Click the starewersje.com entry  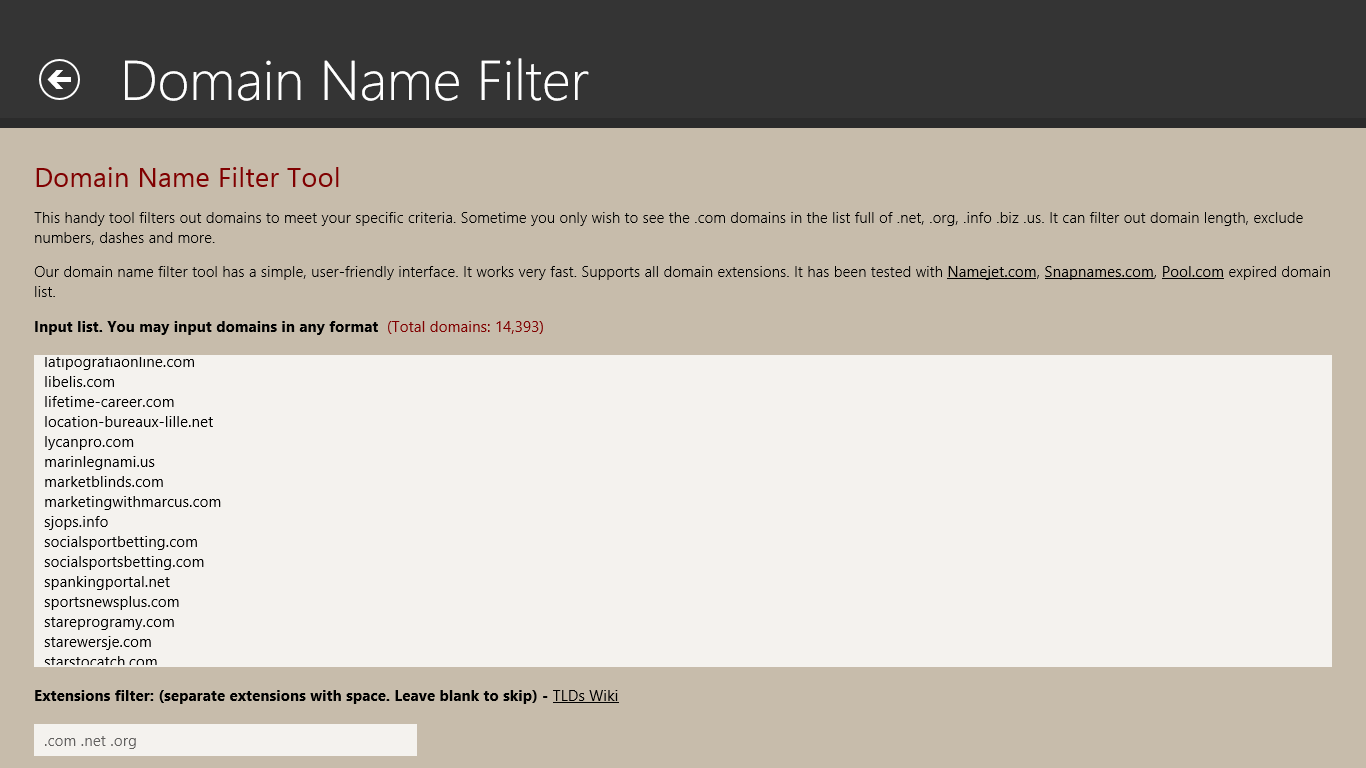point(98,642)
